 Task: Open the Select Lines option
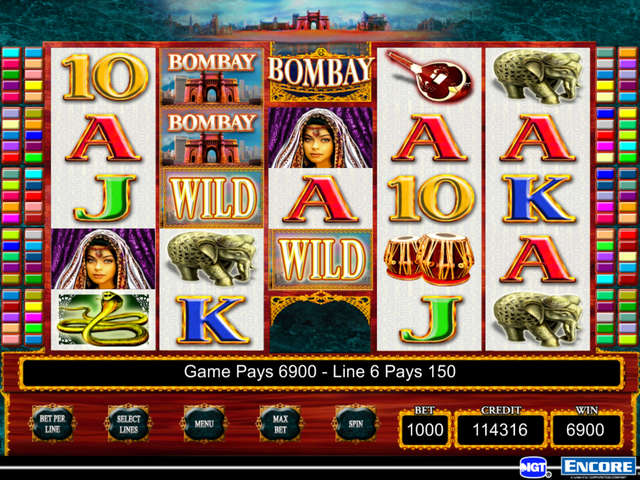pyautogui.click(x=129, y=424)
